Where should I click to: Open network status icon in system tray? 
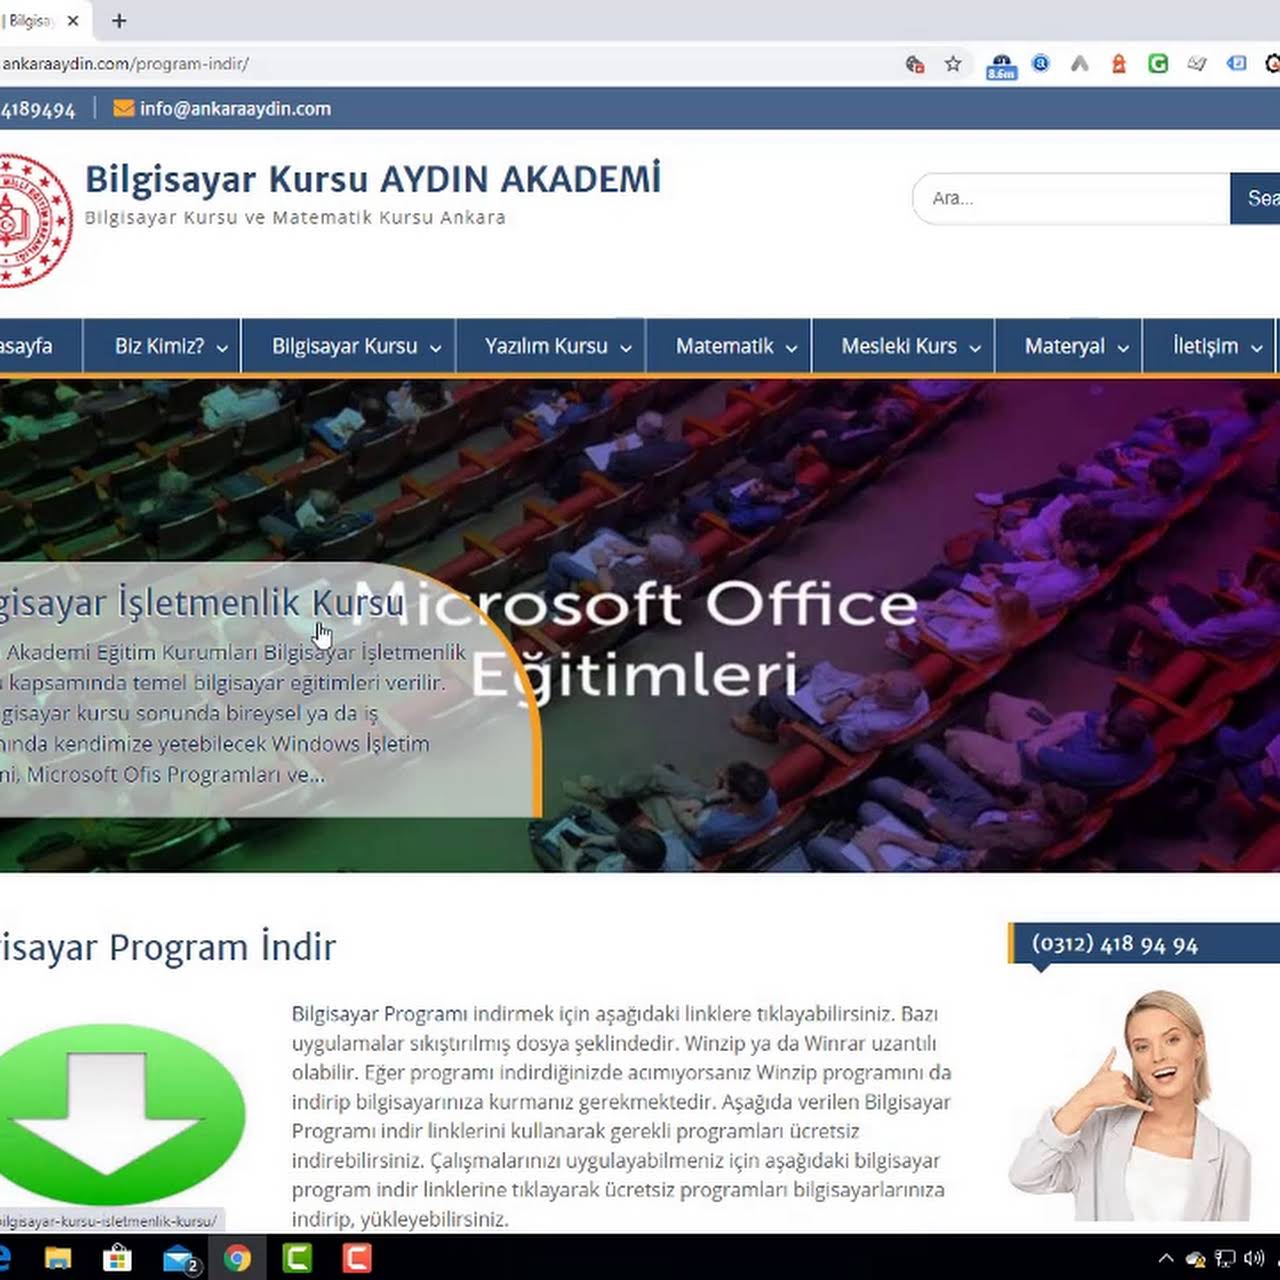point(1225,1258)
